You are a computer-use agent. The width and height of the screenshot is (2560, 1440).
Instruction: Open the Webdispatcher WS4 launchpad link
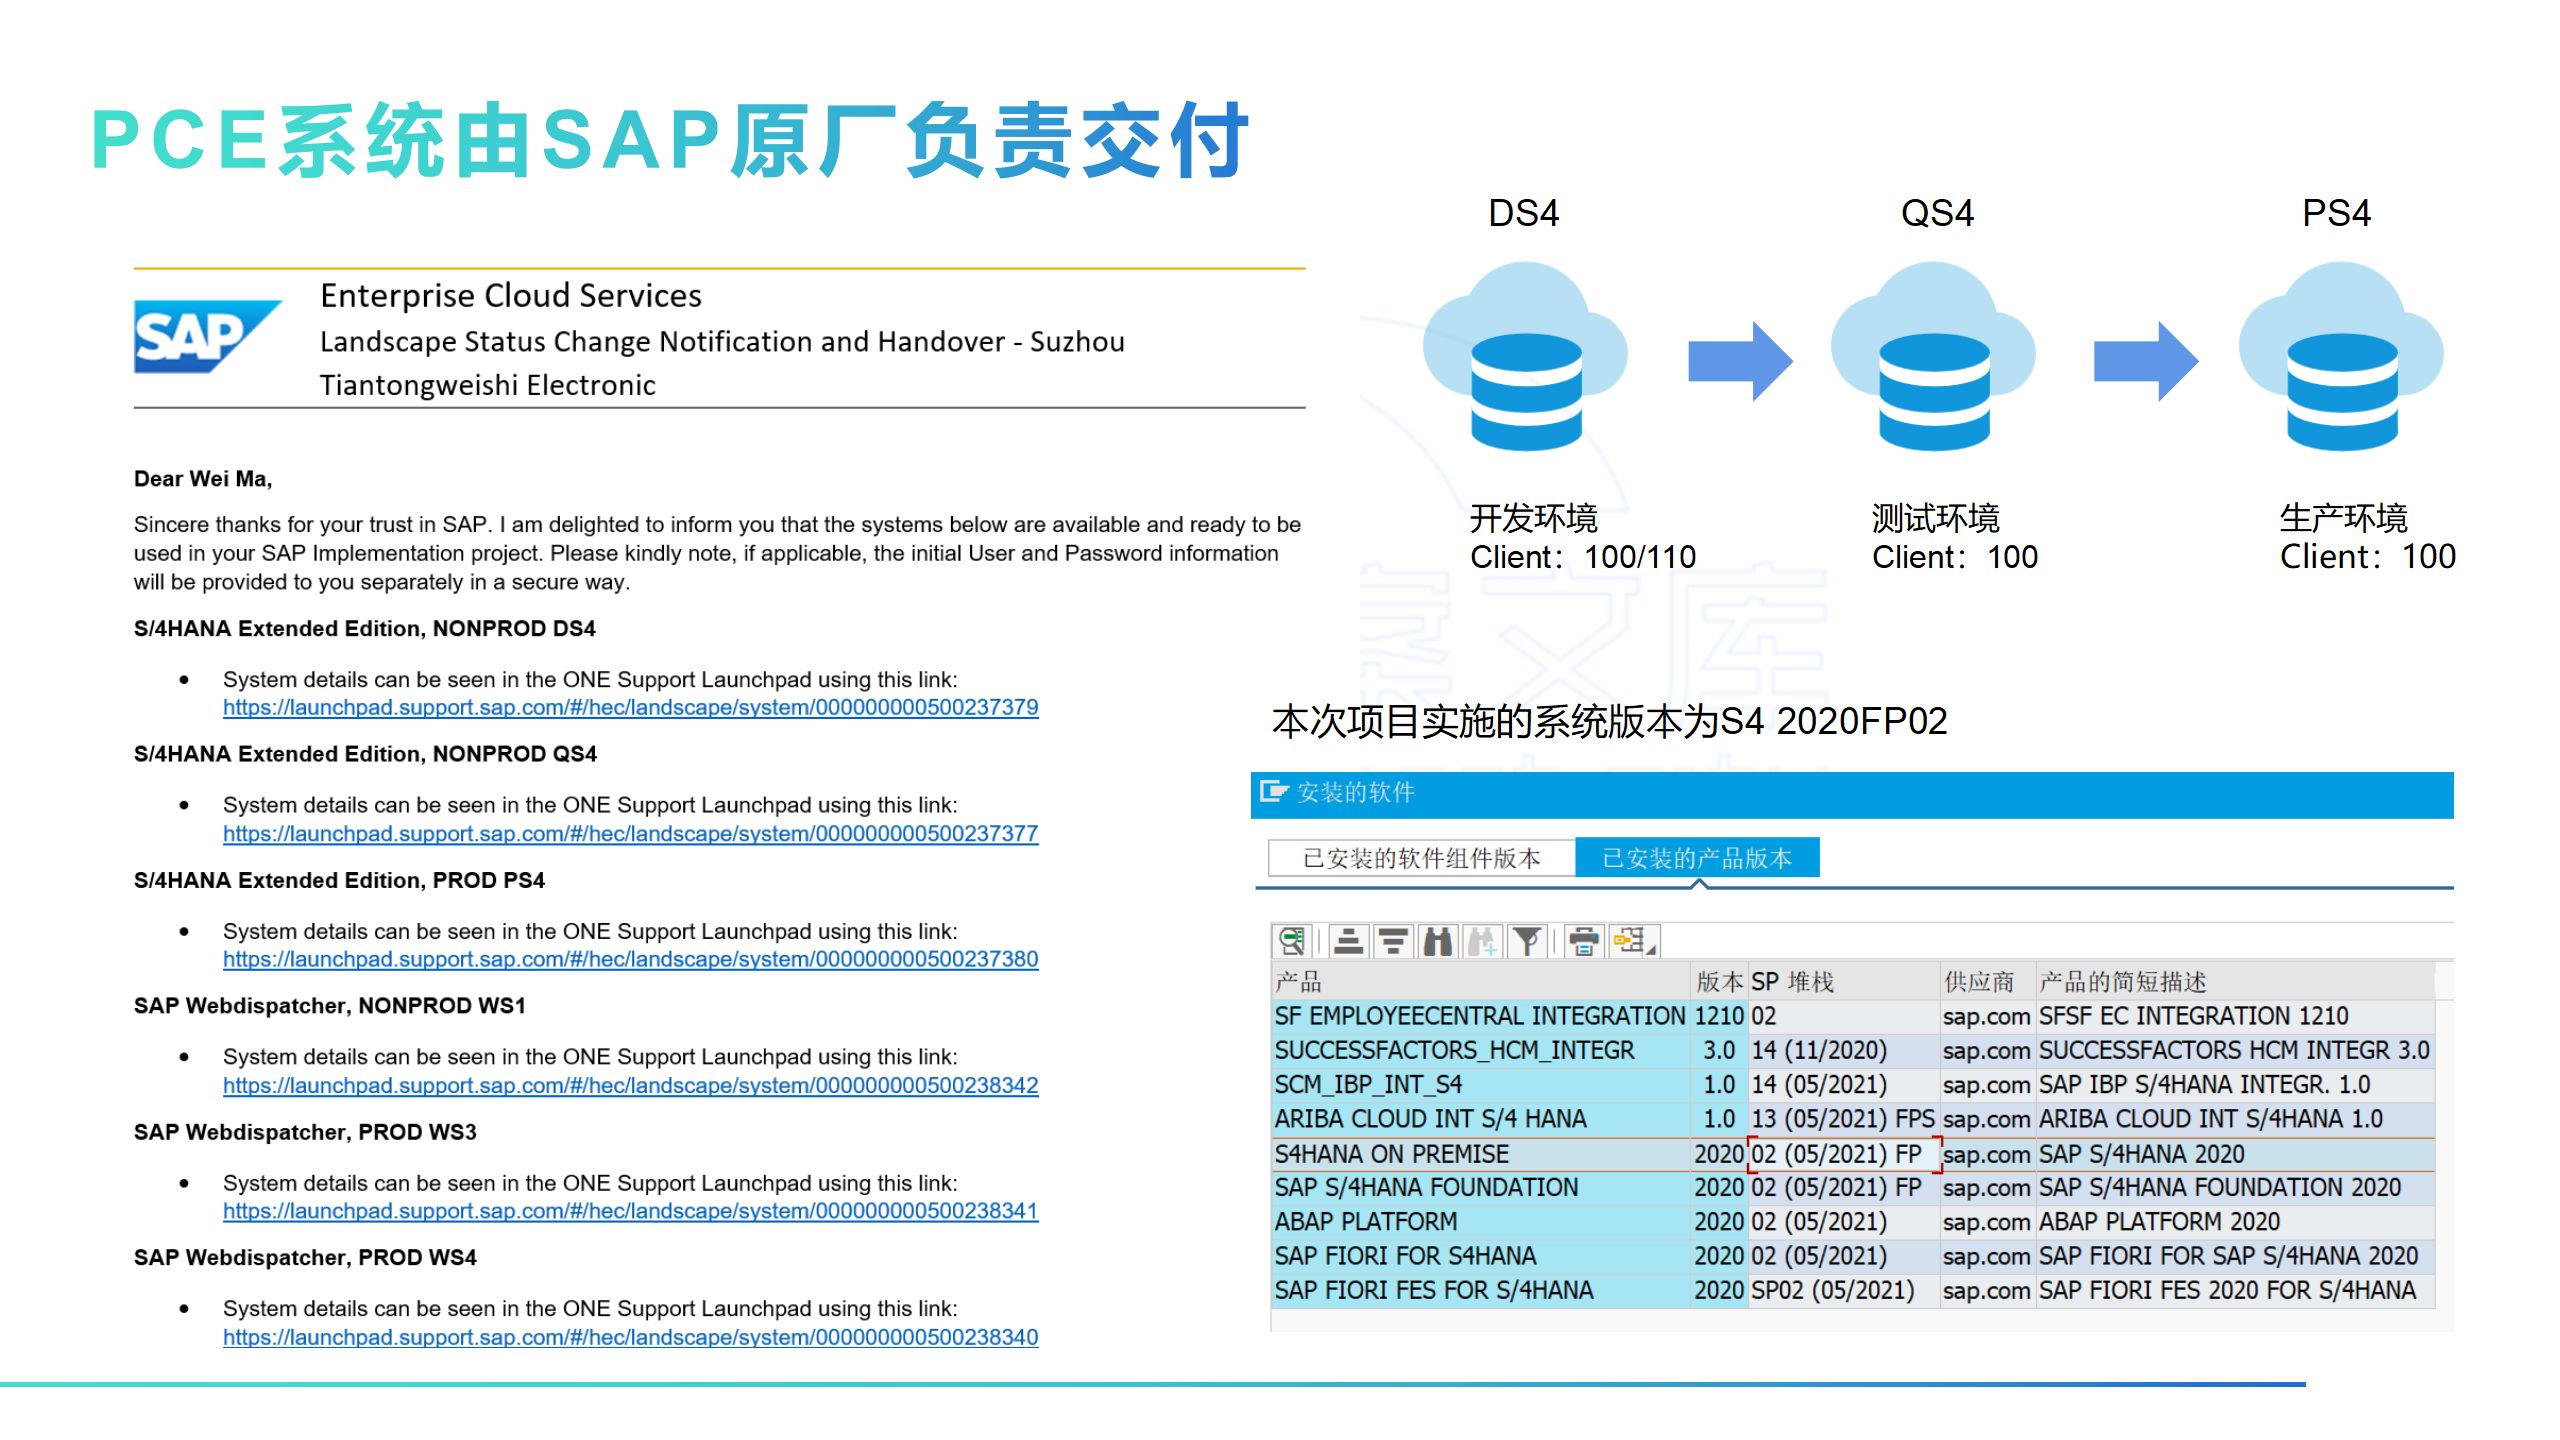pyautogui.click(x=630, y=1338)
